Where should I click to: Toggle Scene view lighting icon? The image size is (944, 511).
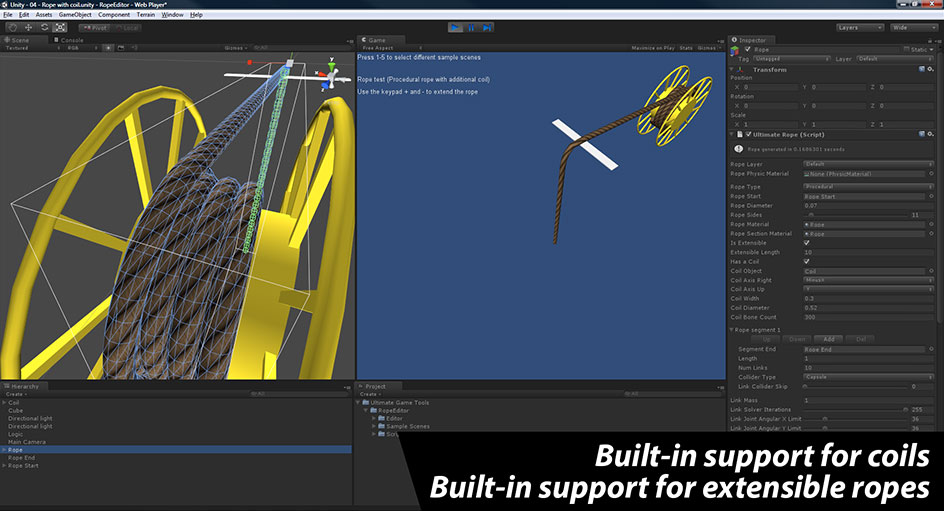click(x=108, y=48)
